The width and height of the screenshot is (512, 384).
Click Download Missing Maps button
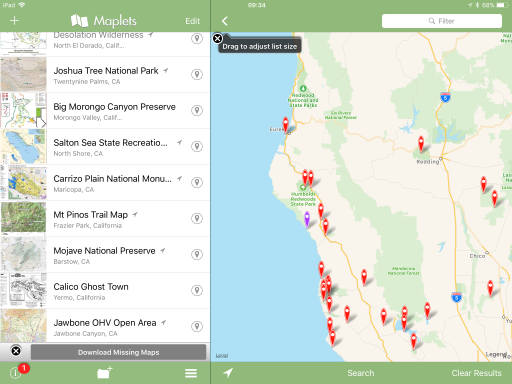click(x=118, y=352)
